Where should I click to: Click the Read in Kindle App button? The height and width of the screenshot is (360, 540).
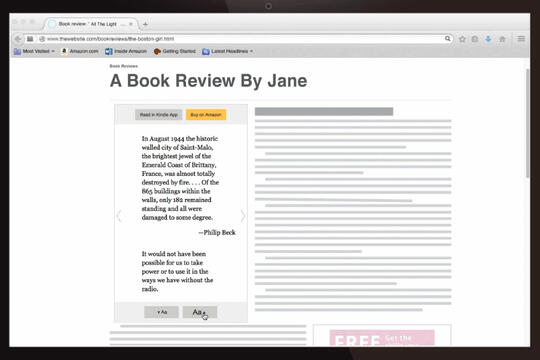[158, 115]
